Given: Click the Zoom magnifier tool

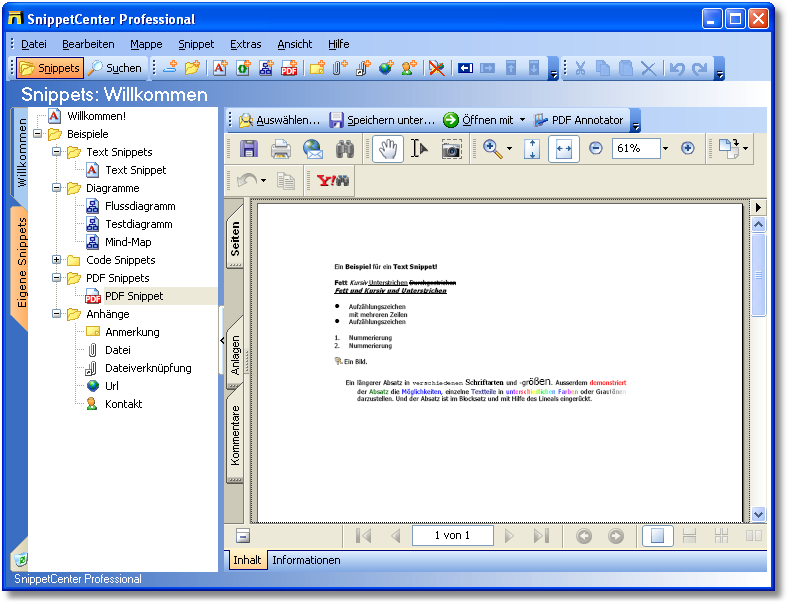Looking at the screenshot, I should tap(492, 149).
